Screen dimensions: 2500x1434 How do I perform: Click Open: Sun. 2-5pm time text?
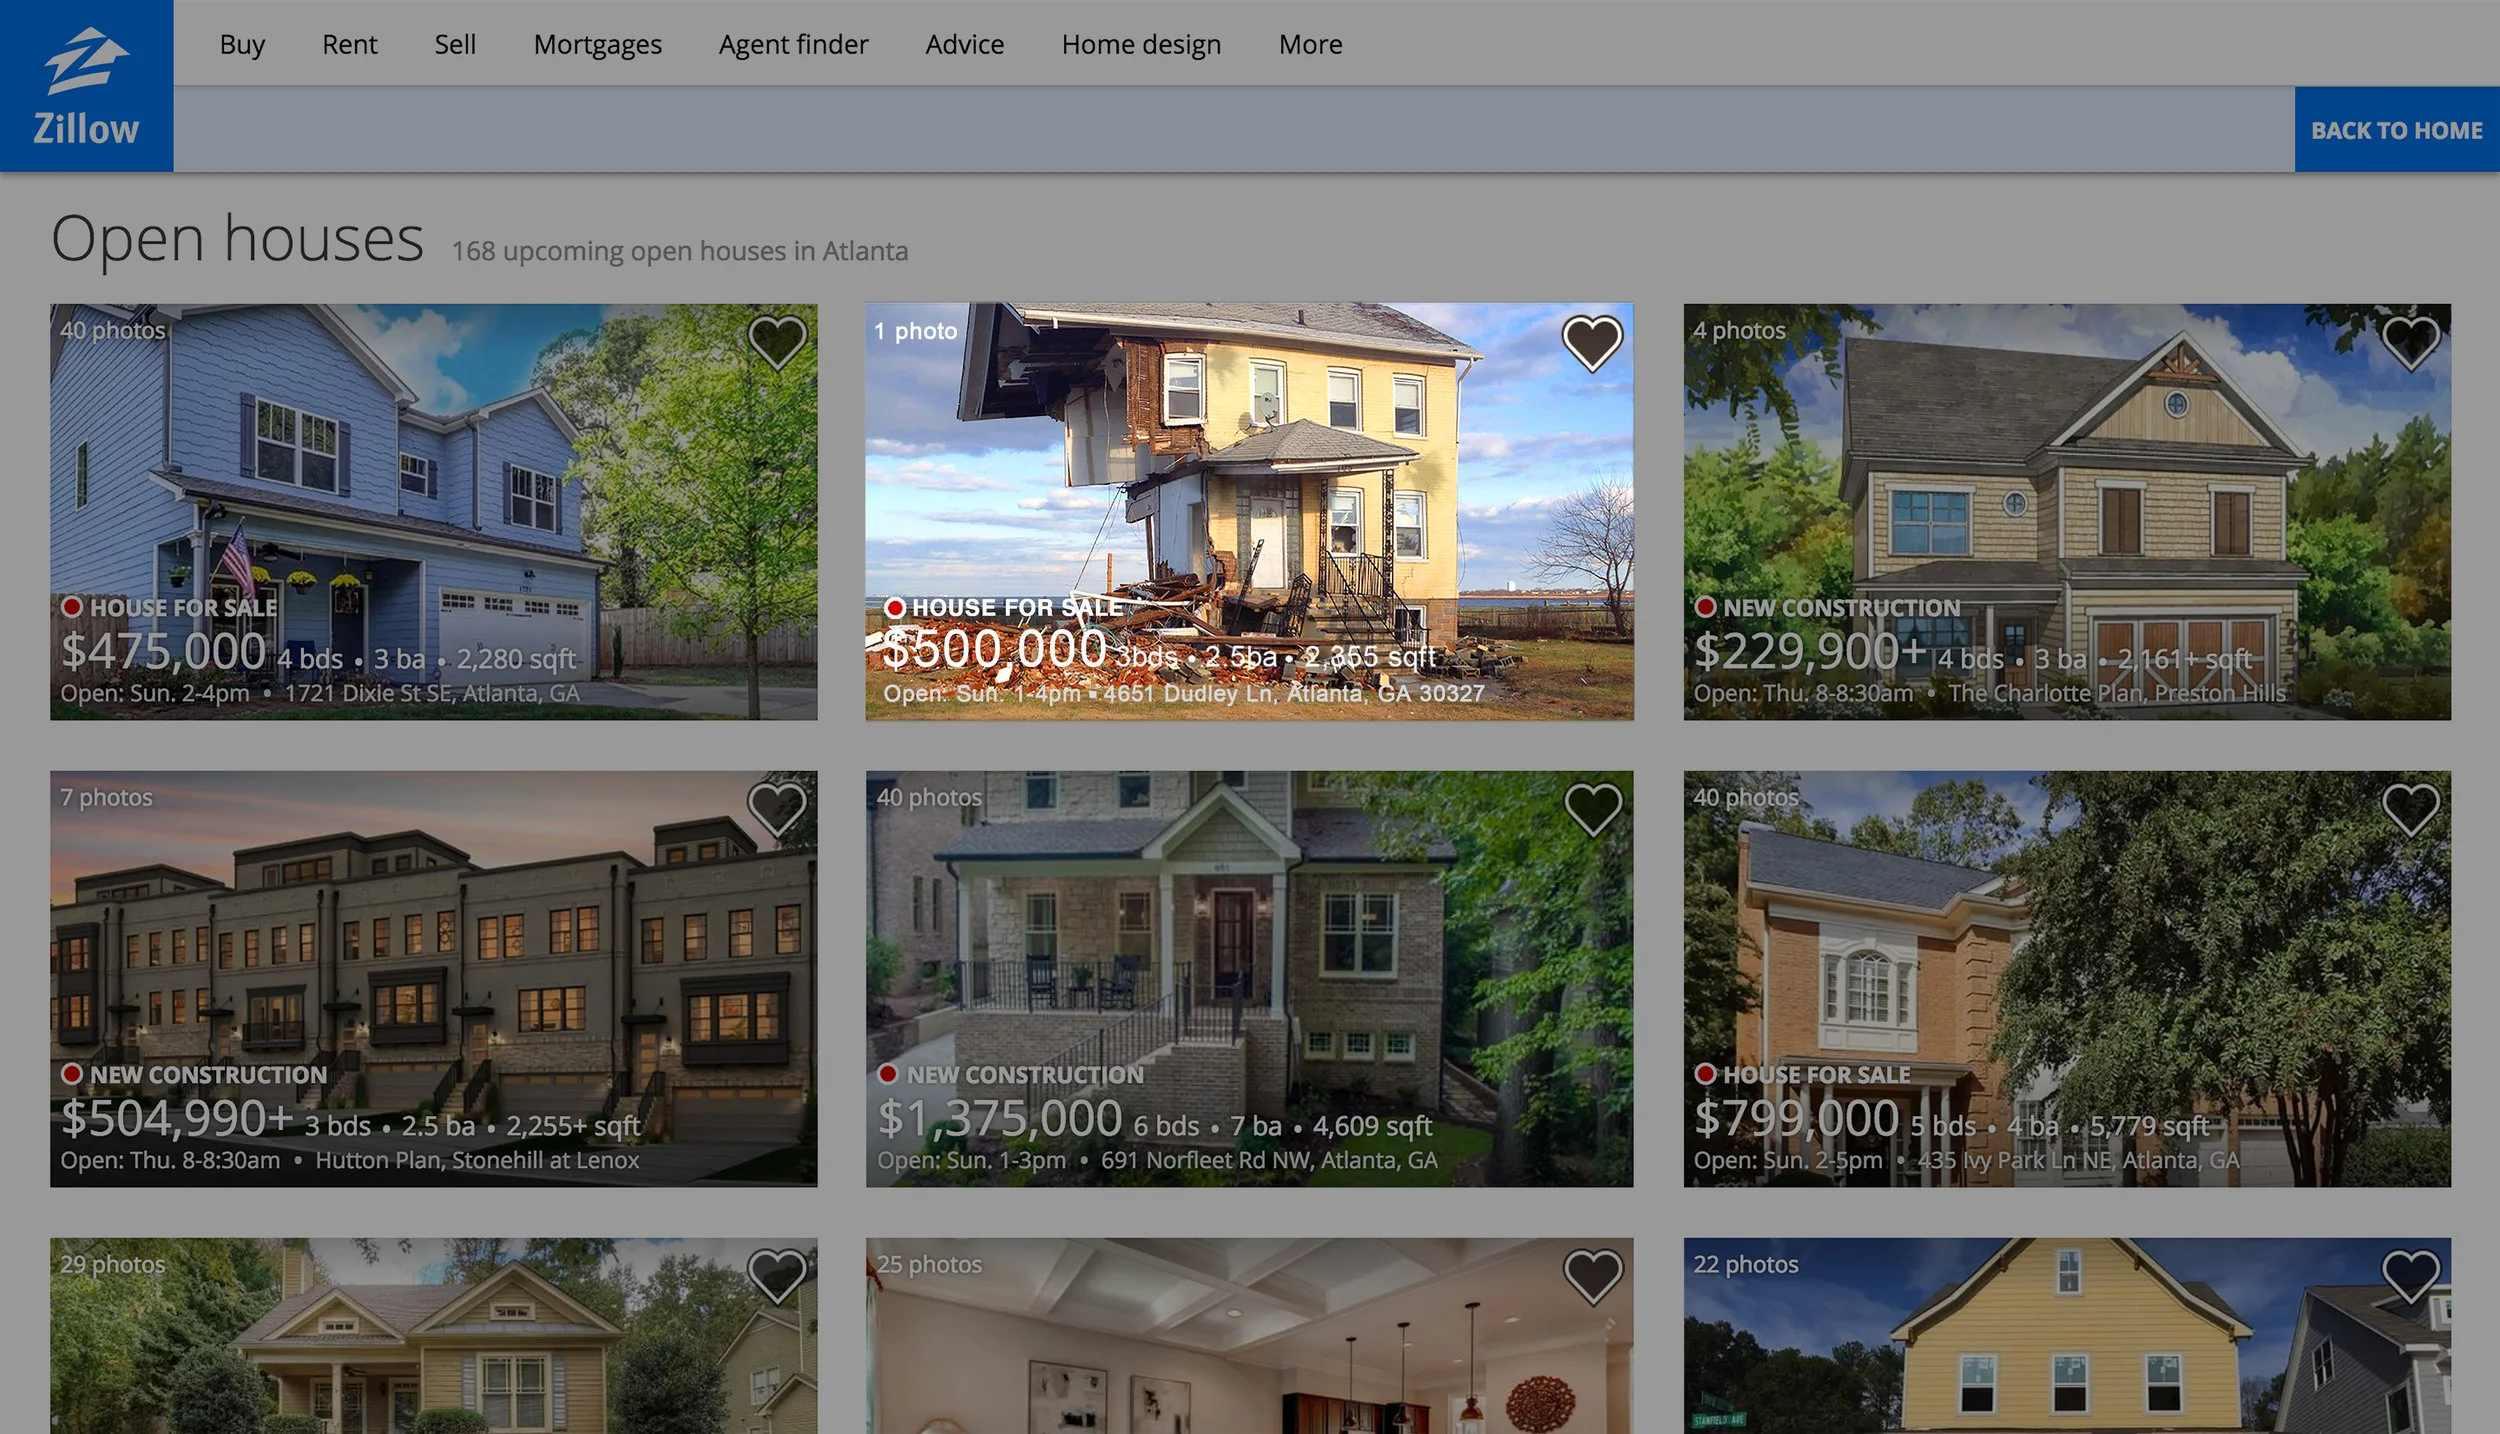[x=1787, y=1160]
